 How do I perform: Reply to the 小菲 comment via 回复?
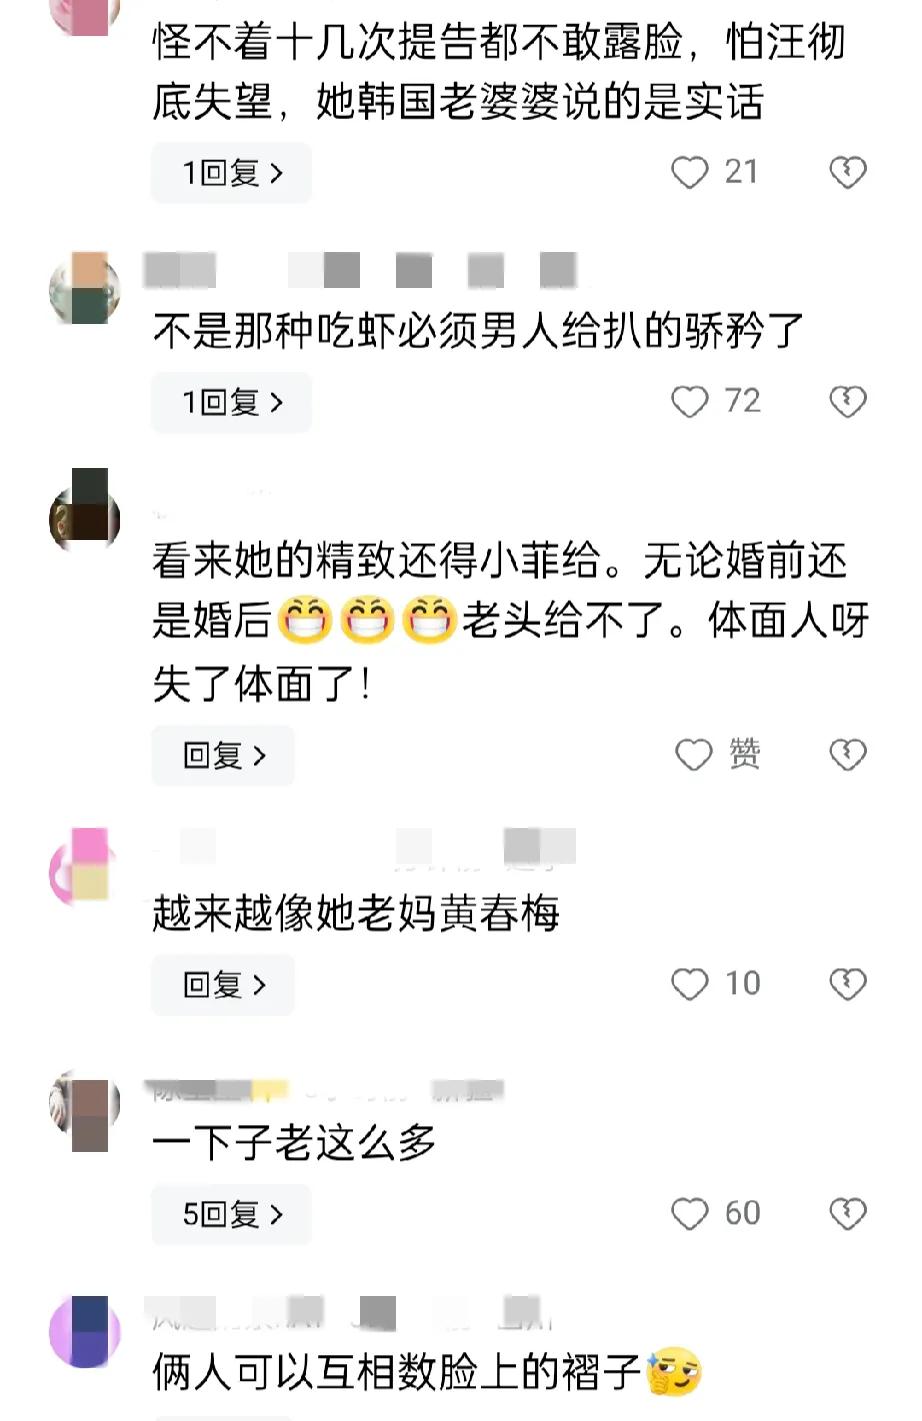click(x=223, y=755)
